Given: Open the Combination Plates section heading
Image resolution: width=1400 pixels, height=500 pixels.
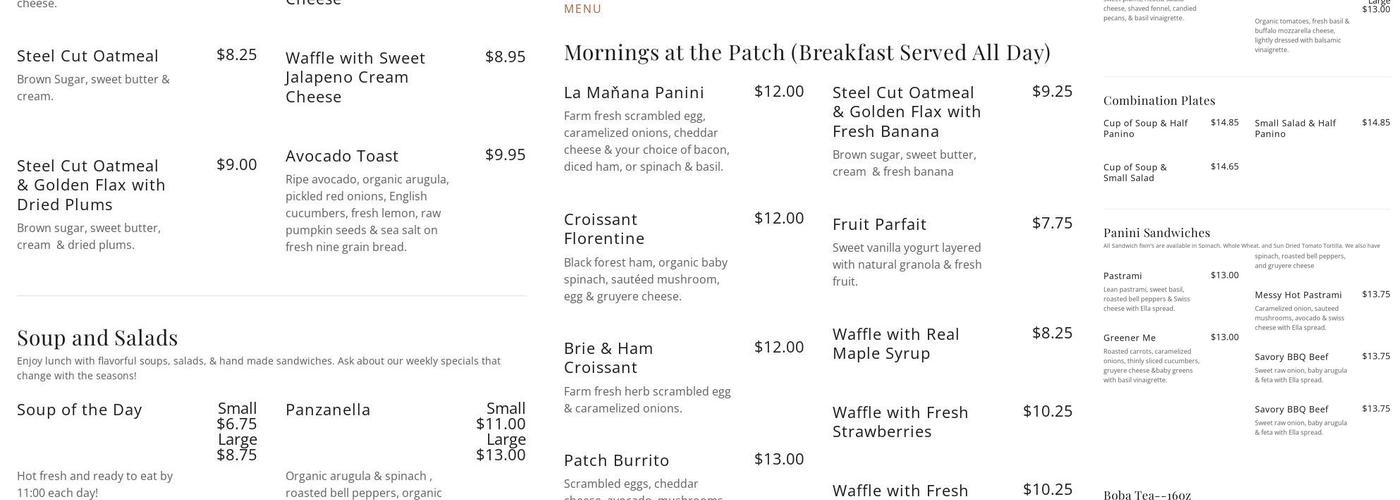Looking at the screenshot, I should click(x=1159, y=100).
